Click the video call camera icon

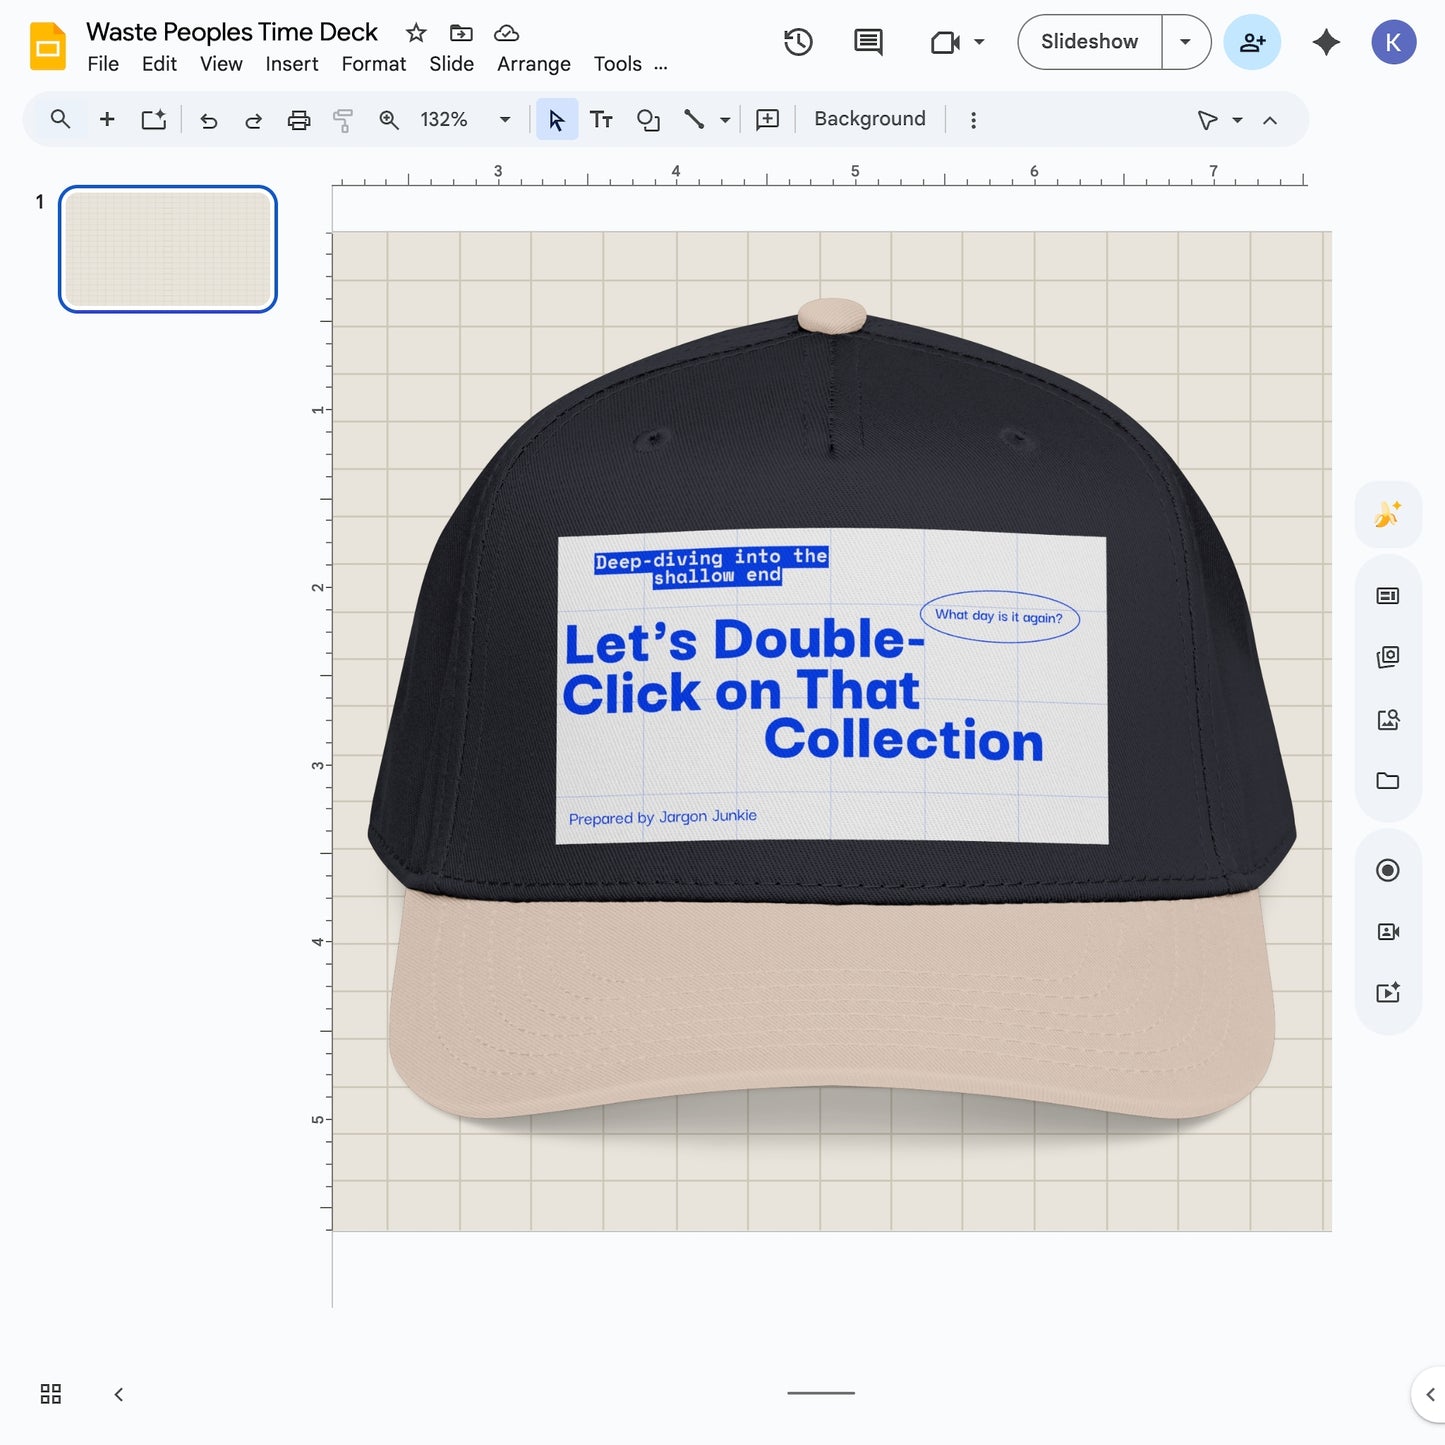945,42
